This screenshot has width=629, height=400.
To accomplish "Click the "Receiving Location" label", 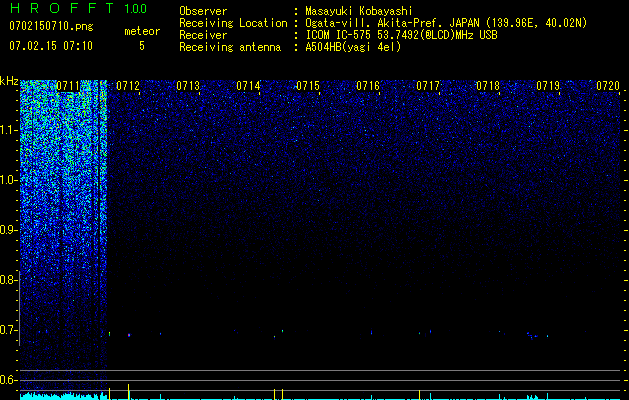I will (233, 23).
